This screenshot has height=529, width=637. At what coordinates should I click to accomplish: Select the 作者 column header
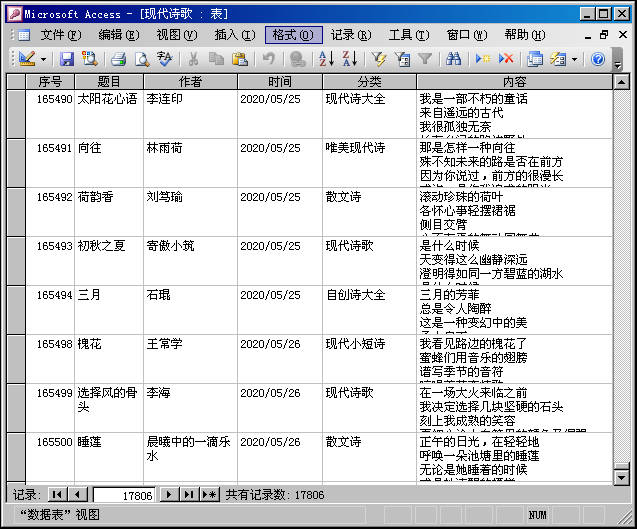pyautogui.click(x=191, y=82)
